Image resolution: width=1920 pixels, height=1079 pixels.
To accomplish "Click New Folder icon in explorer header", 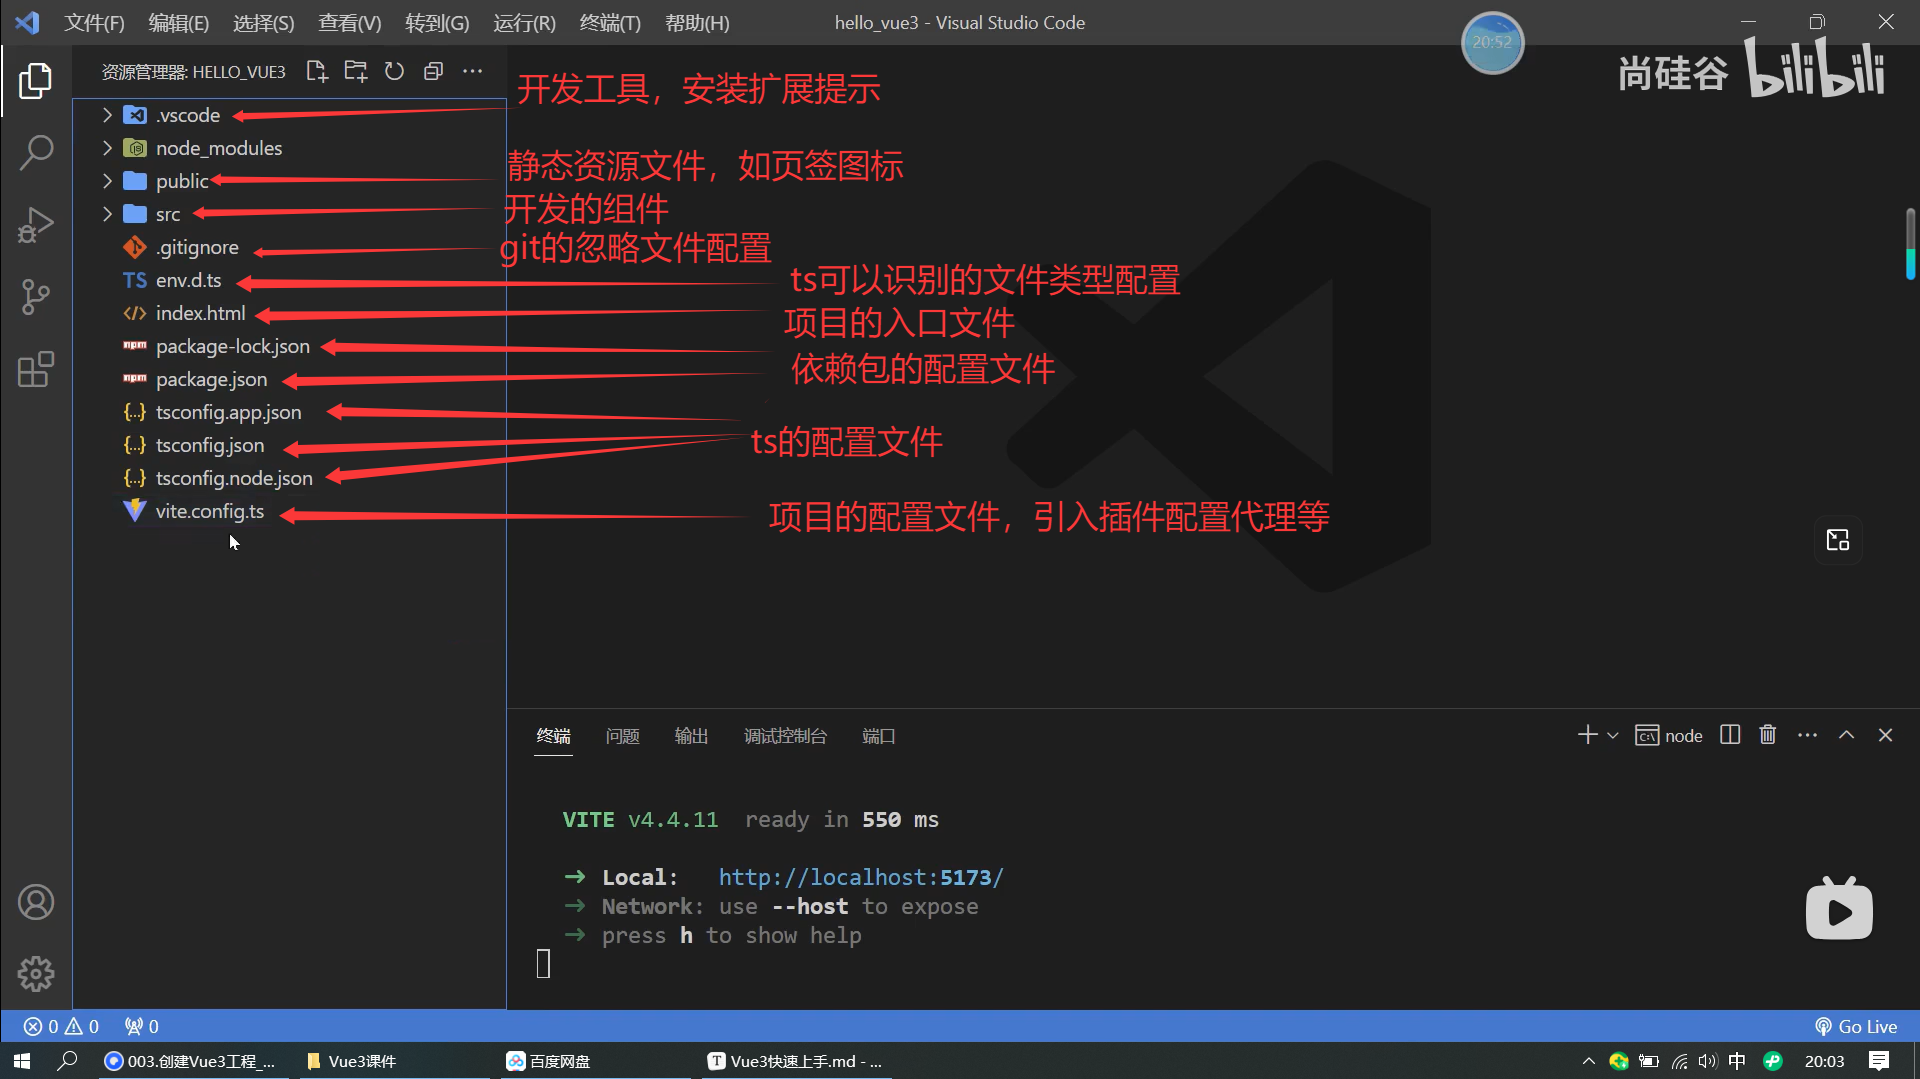I will [356, 71].
